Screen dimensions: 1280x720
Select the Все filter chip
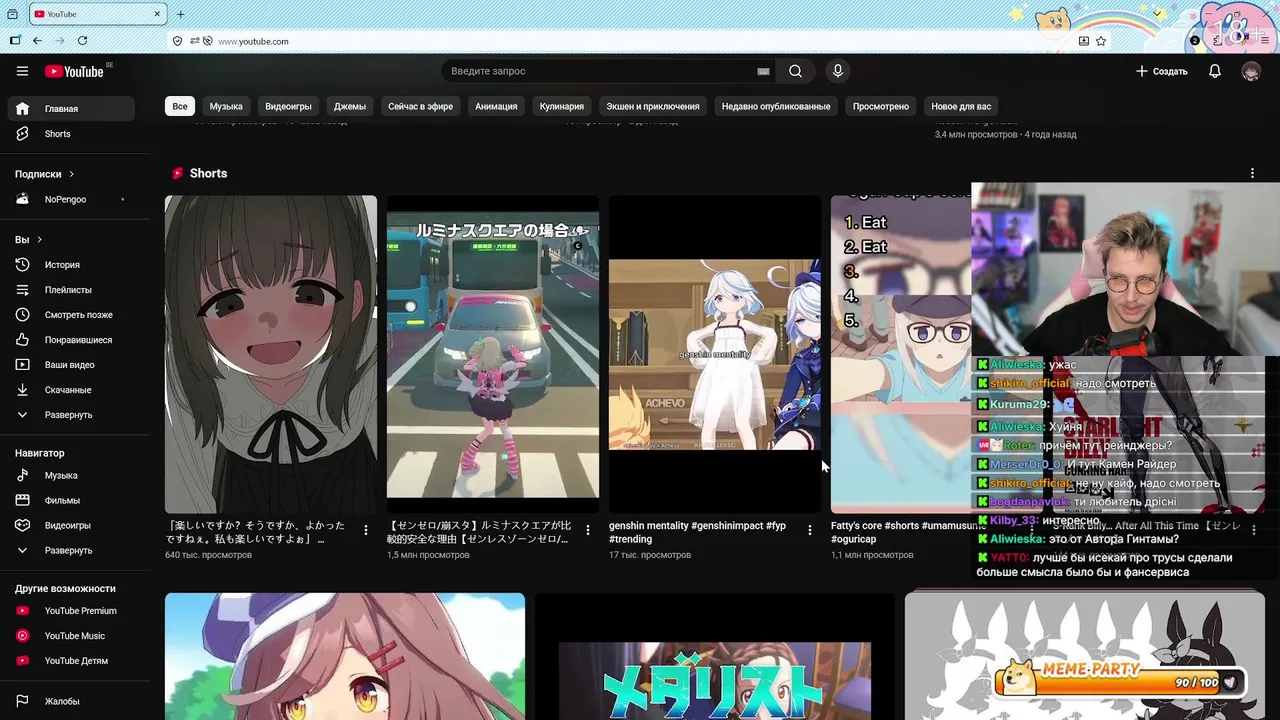180,106
